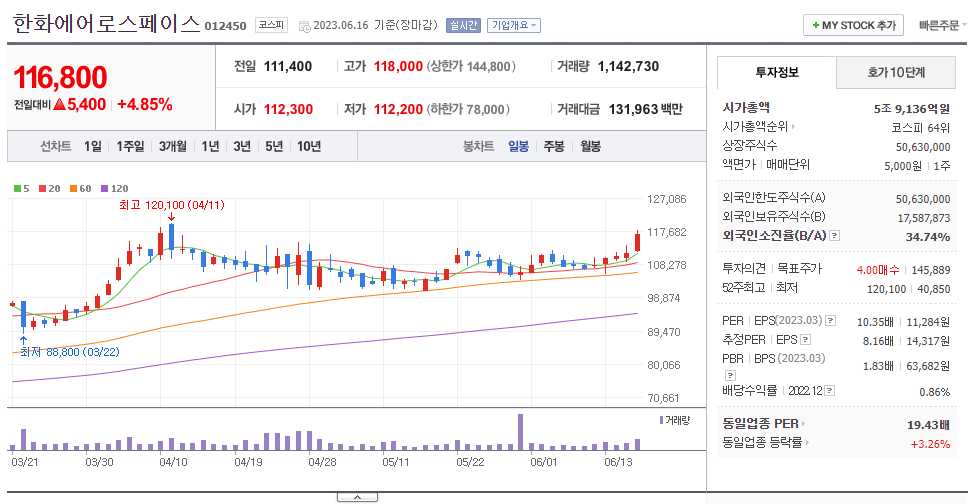
Task: Click the 거래량 value 1,142,730
Action: pos(628,66)
